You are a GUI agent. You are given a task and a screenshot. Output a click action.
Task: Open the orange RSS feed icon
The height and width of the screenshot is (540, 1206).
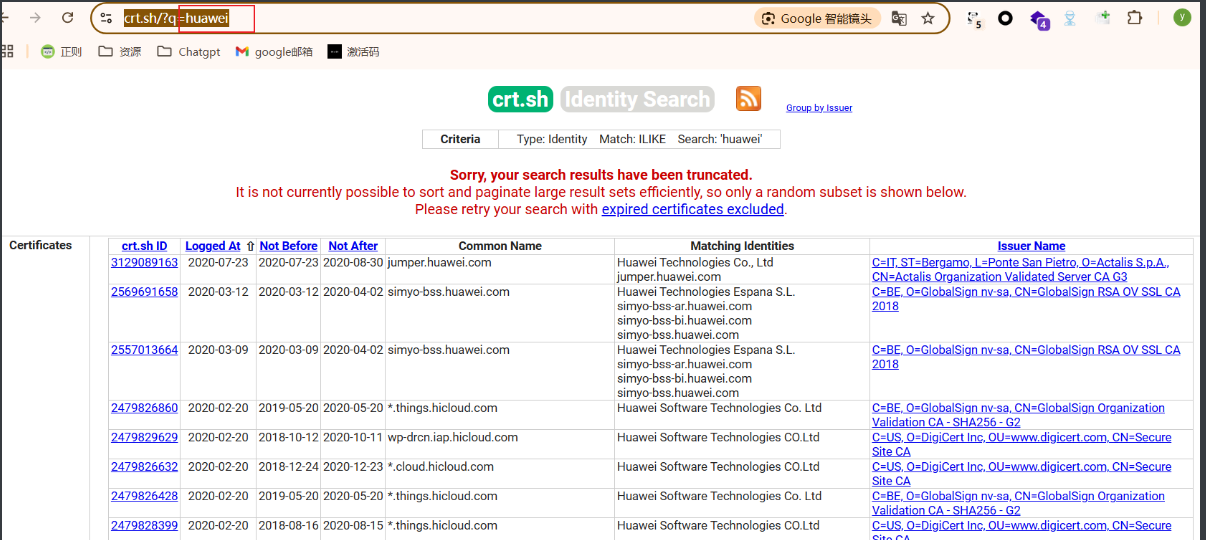click(x=748, y=99)
